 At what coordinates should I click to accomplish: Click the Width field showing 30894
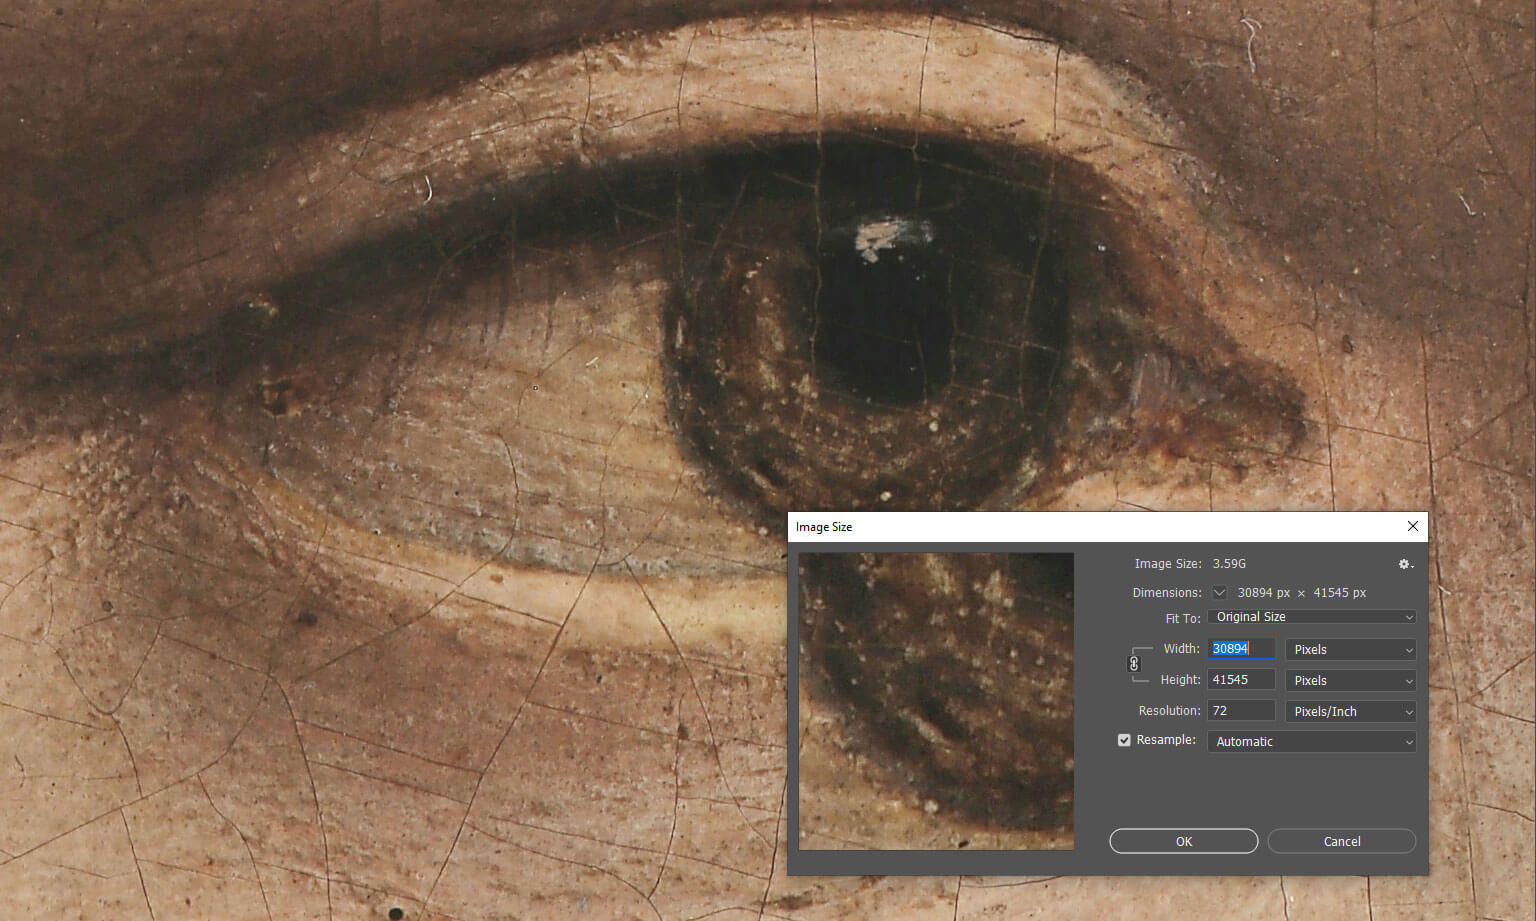1241,649
